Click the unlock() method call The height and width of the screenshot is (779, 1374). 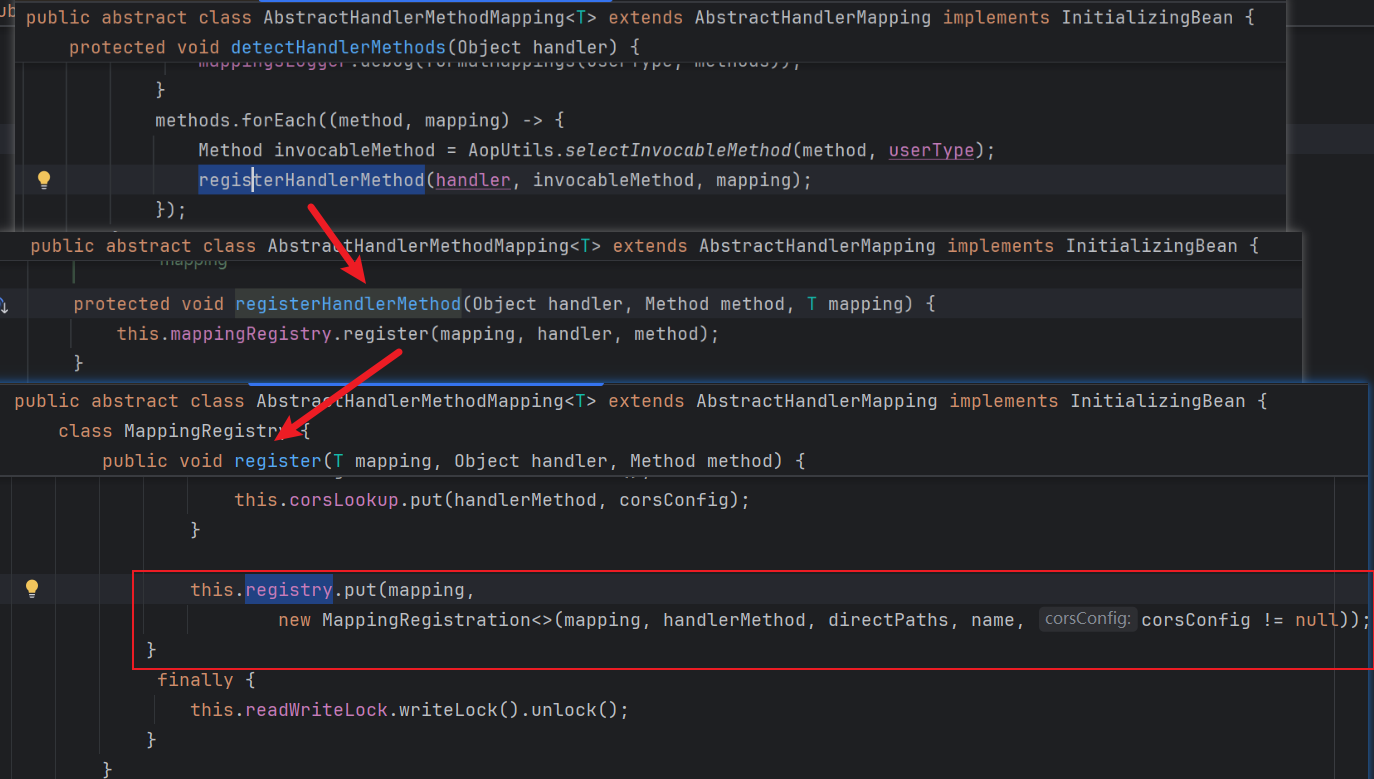[574, 709]
